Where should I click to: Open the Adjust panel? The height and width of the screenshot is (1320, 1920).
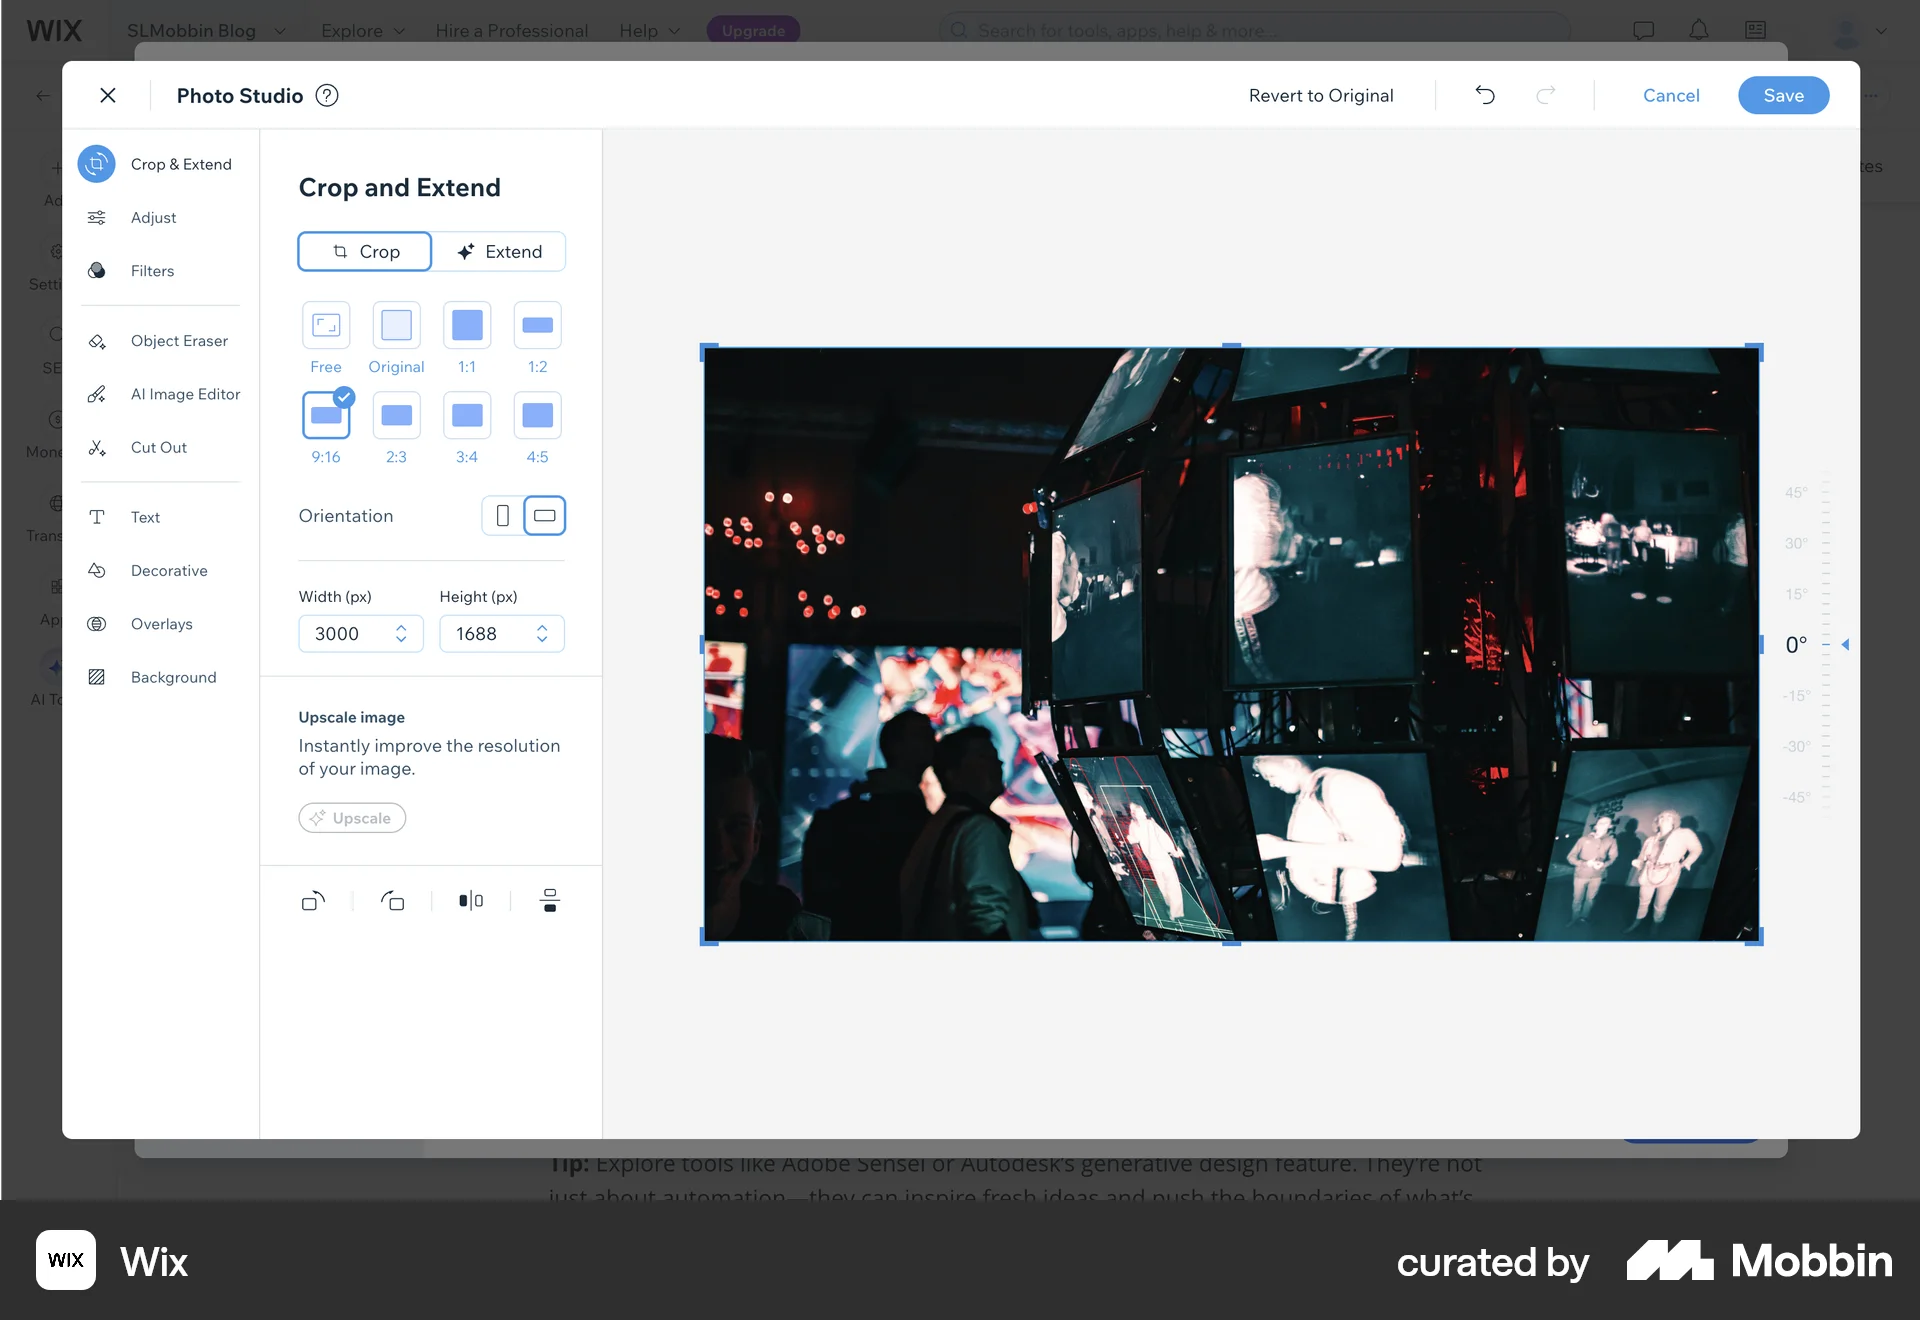pyautogui.click(x=152, y=217)
